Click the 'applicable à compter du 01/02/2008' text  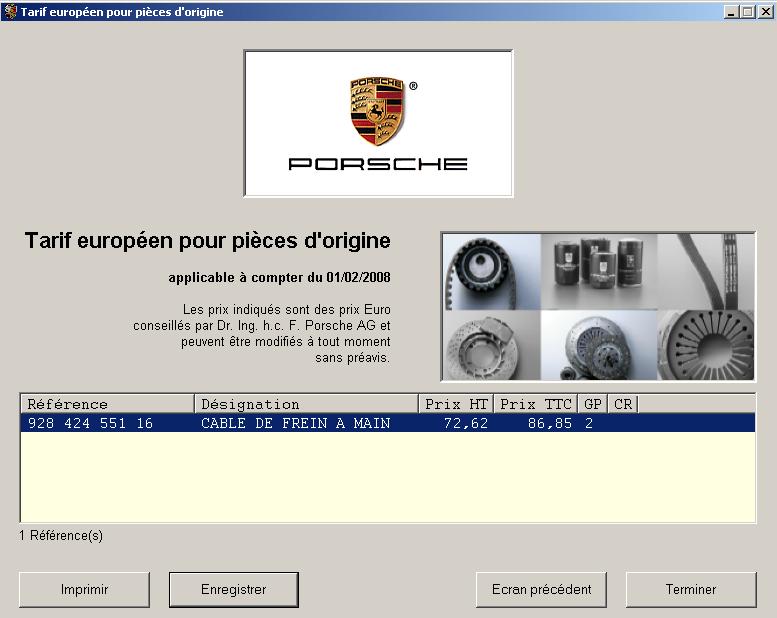pyautogui.click(x=279, y=278)
